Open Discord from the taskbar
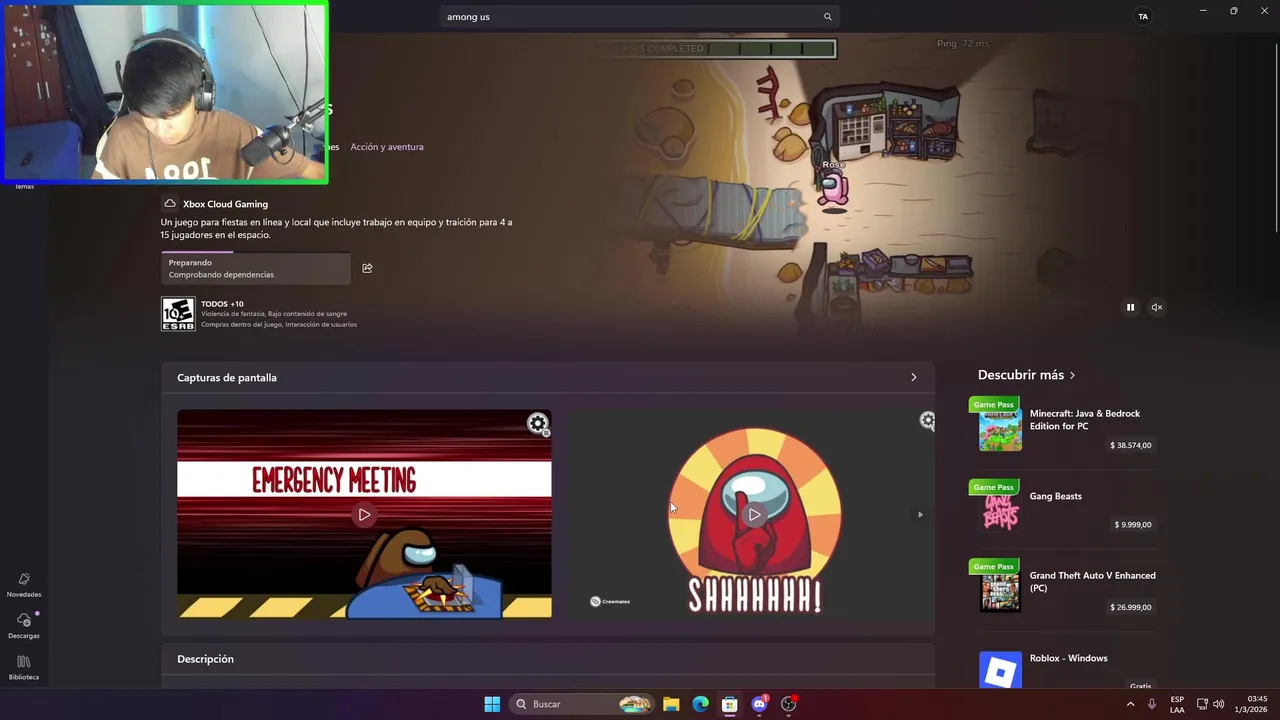Viewport: 1280px width, 720px height. coord(759,704)
